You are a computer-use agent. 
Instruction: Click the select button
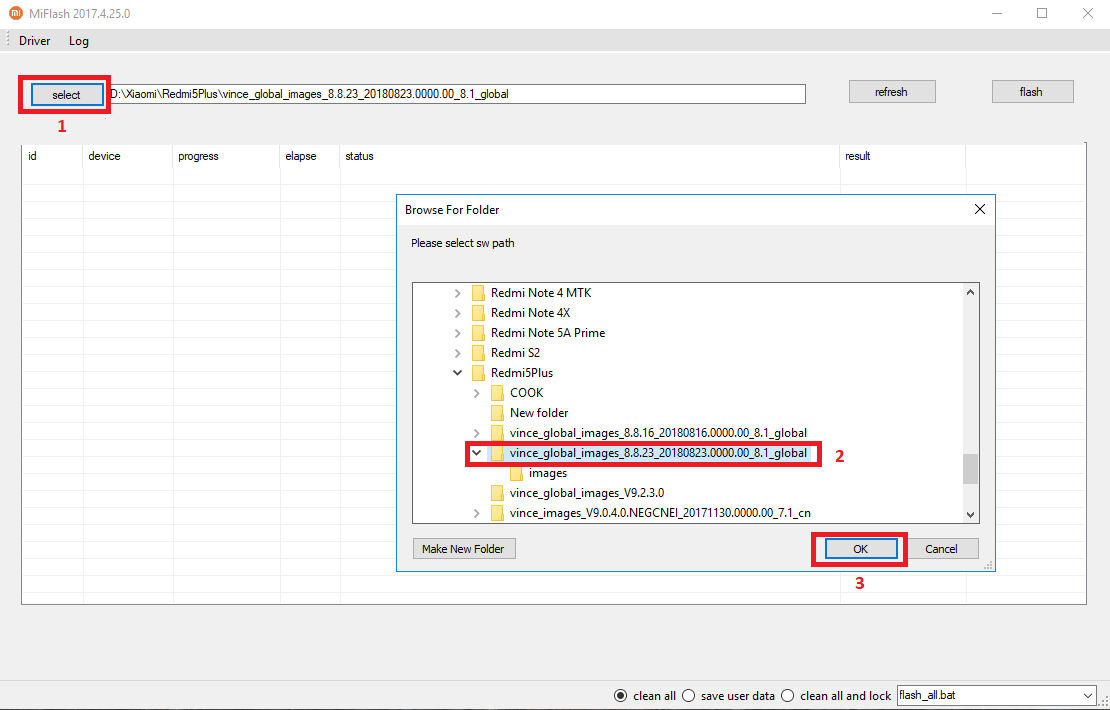pos(67,95)
